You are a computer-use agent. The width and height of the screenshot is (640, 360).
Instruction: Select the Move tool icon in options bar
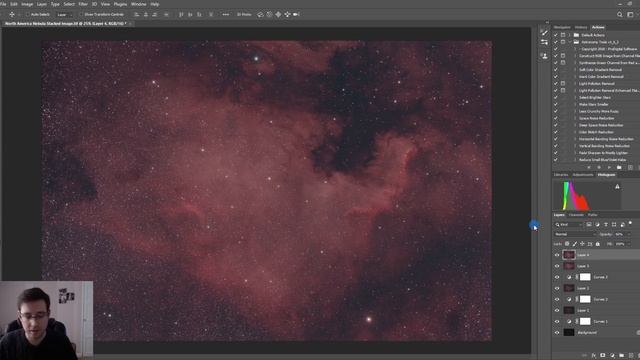(x=12, y=14)
